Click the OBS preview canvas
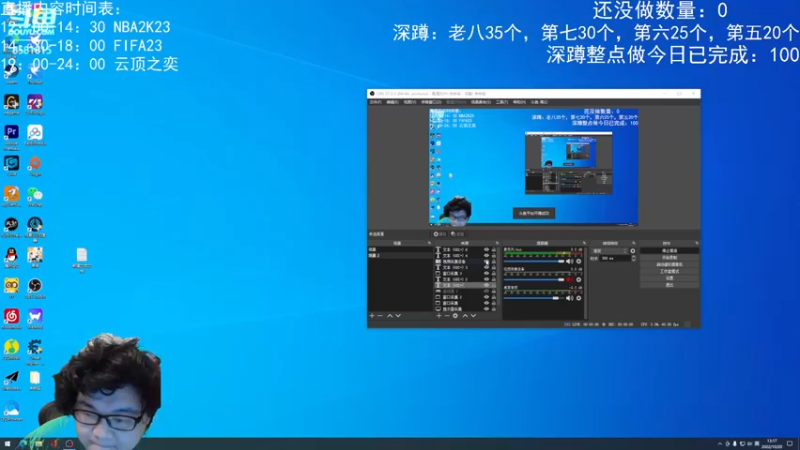Screen dimensions: 800x450 coord(533,167)
